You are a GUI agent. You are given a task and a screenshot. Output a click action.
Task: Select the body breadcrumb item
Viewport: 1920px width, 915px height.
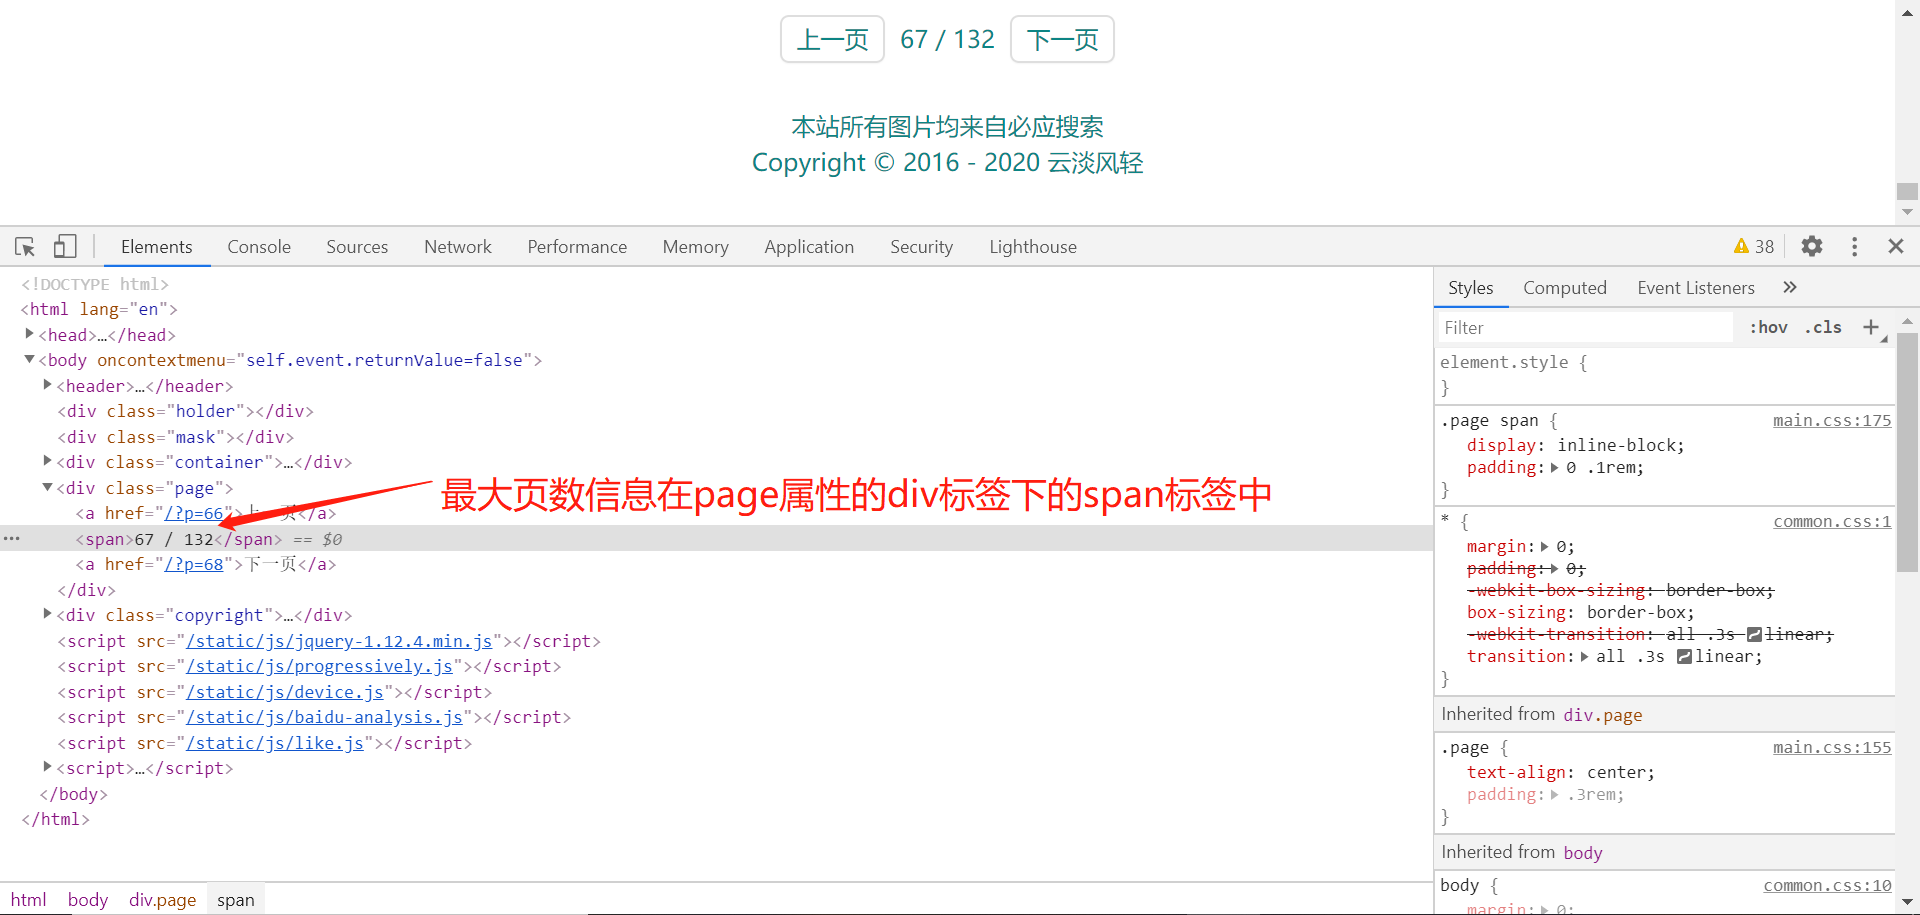[88, 900]
